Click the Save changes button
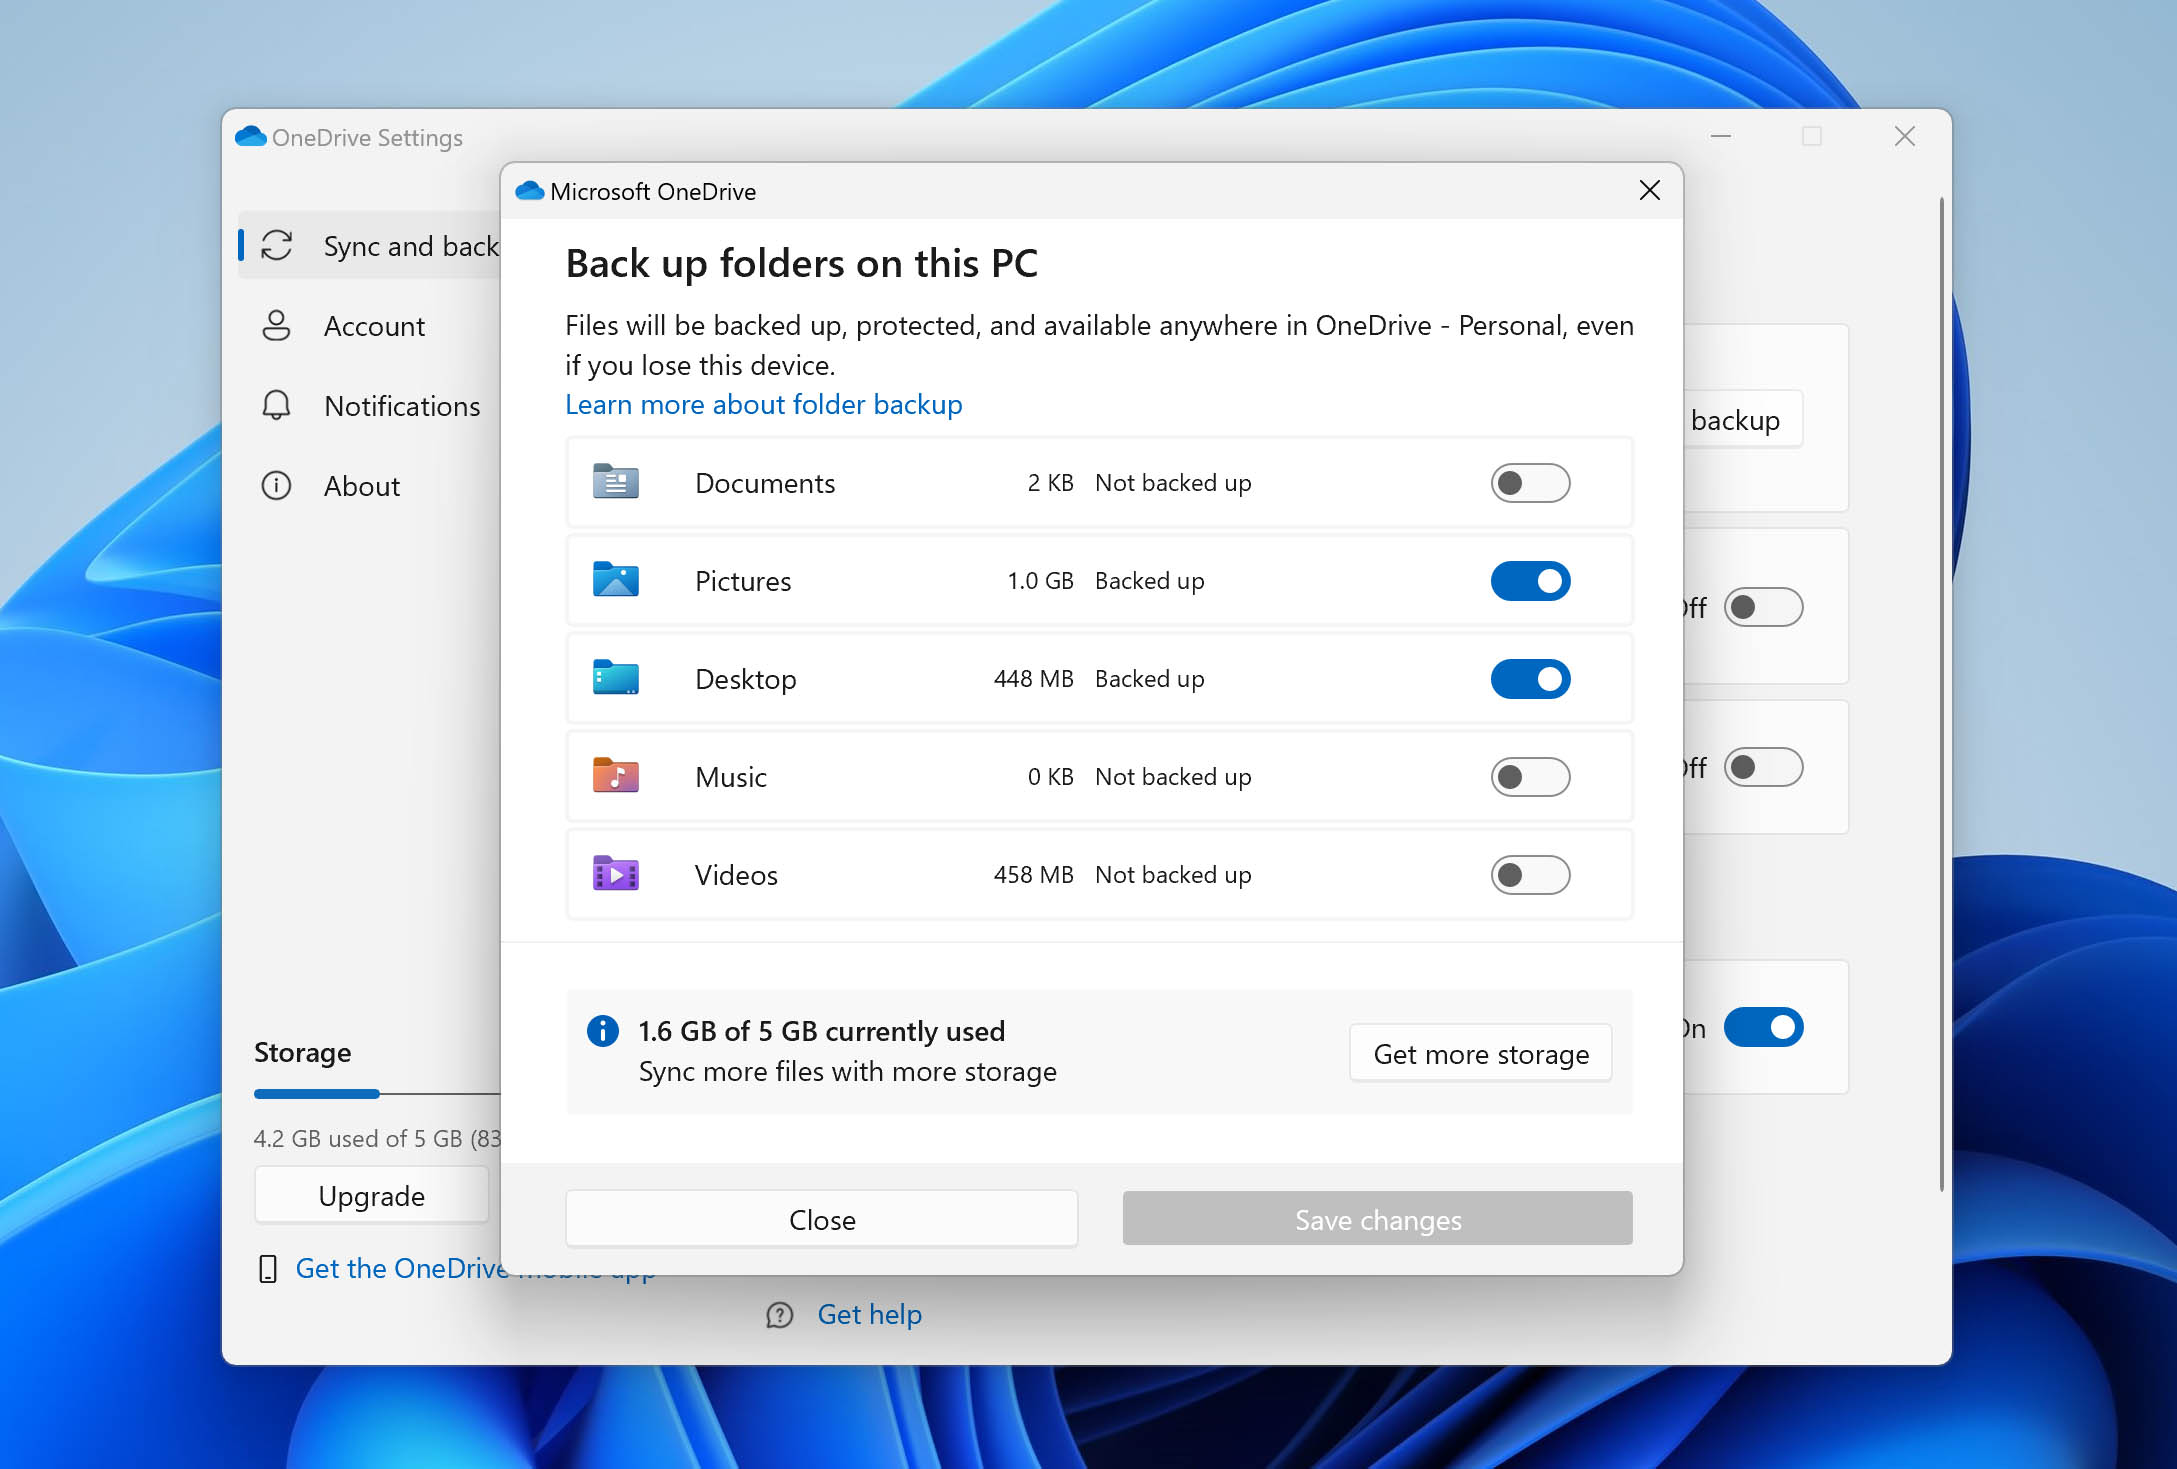2177x1469 pixels. pyautogui.click(x=1377, y=1219)
